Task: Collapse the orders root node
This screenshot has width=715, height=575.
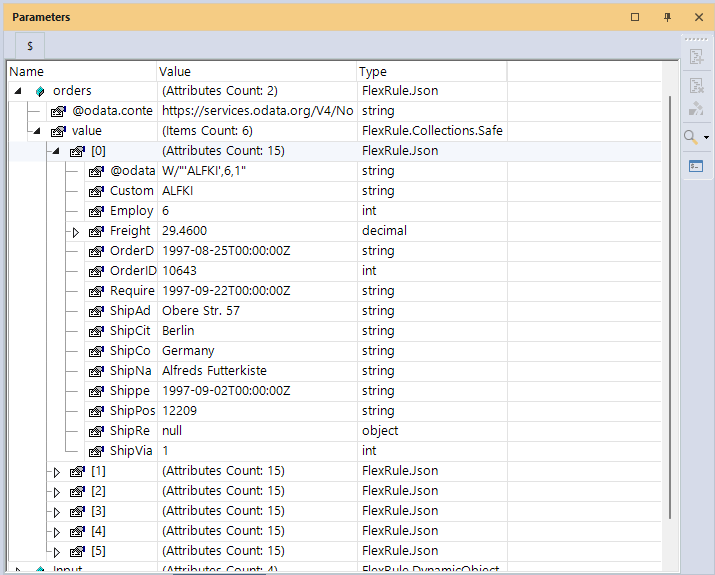Action: pyautogui.click(x=18, y=91)
